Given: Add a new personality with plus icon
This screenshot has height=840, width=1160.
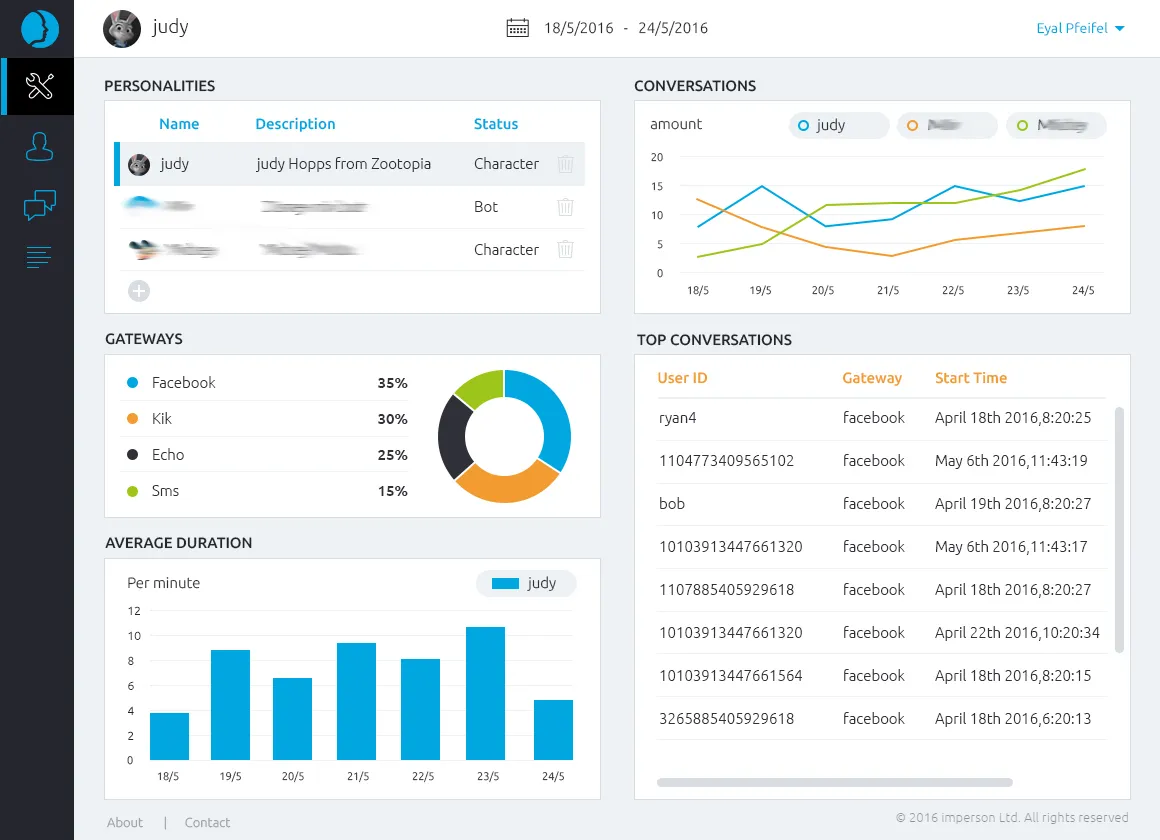Looking at the screenshot, I should pyautogui.click(x=139, y=291).
